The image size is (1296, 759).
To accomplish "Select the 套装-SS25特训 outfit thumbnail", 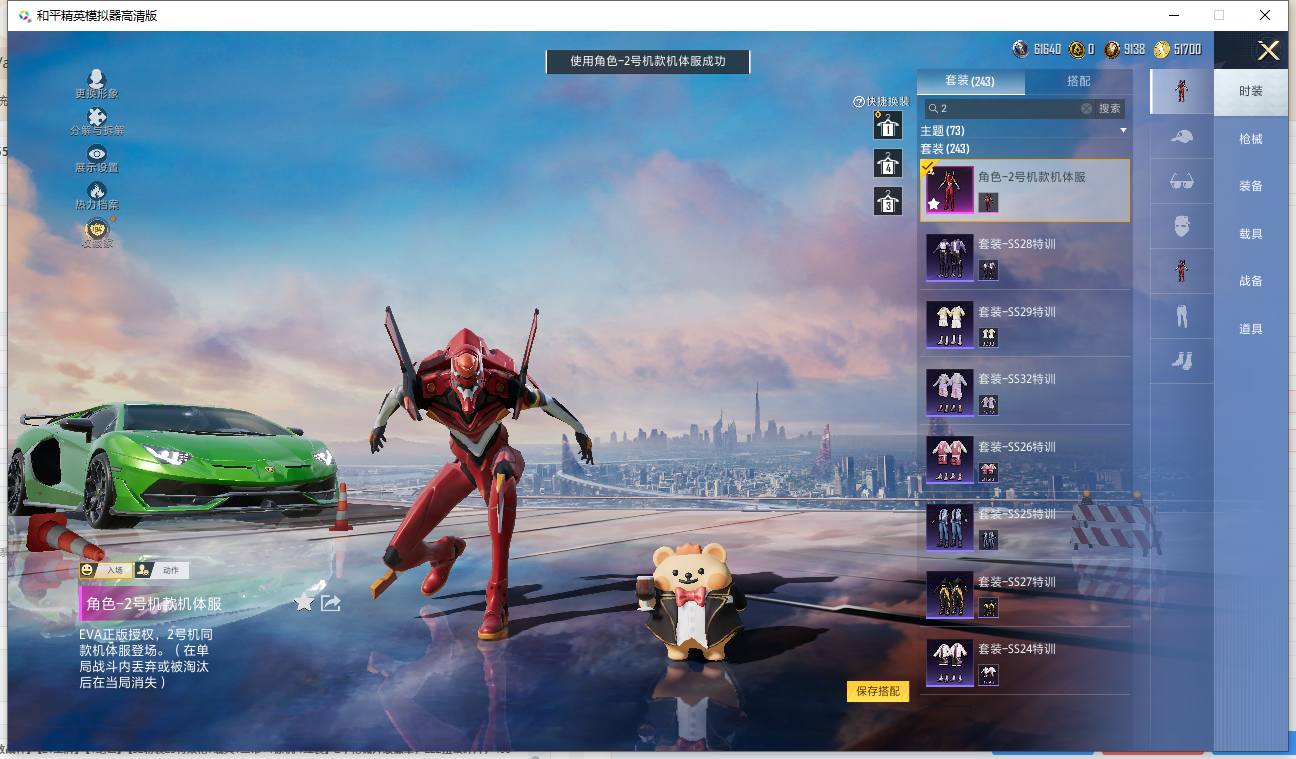I will pyautogui.click(x=949, y=527).
